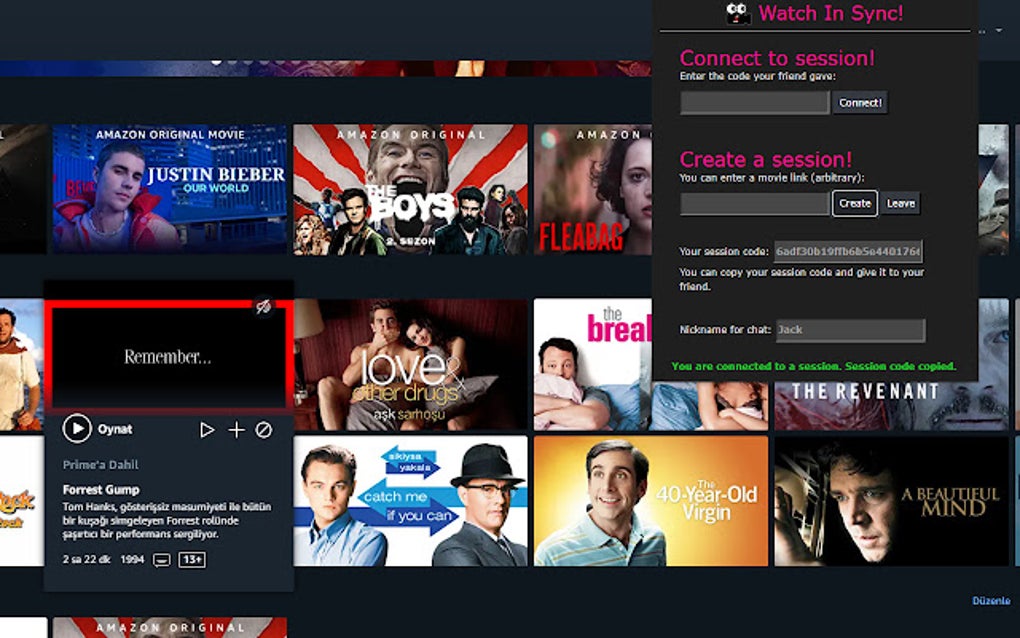Mark Forrest Gump not interested via block icon
Image resolution: width=1020 pixels, height=638 pixels.
click(x=262, y=428)
